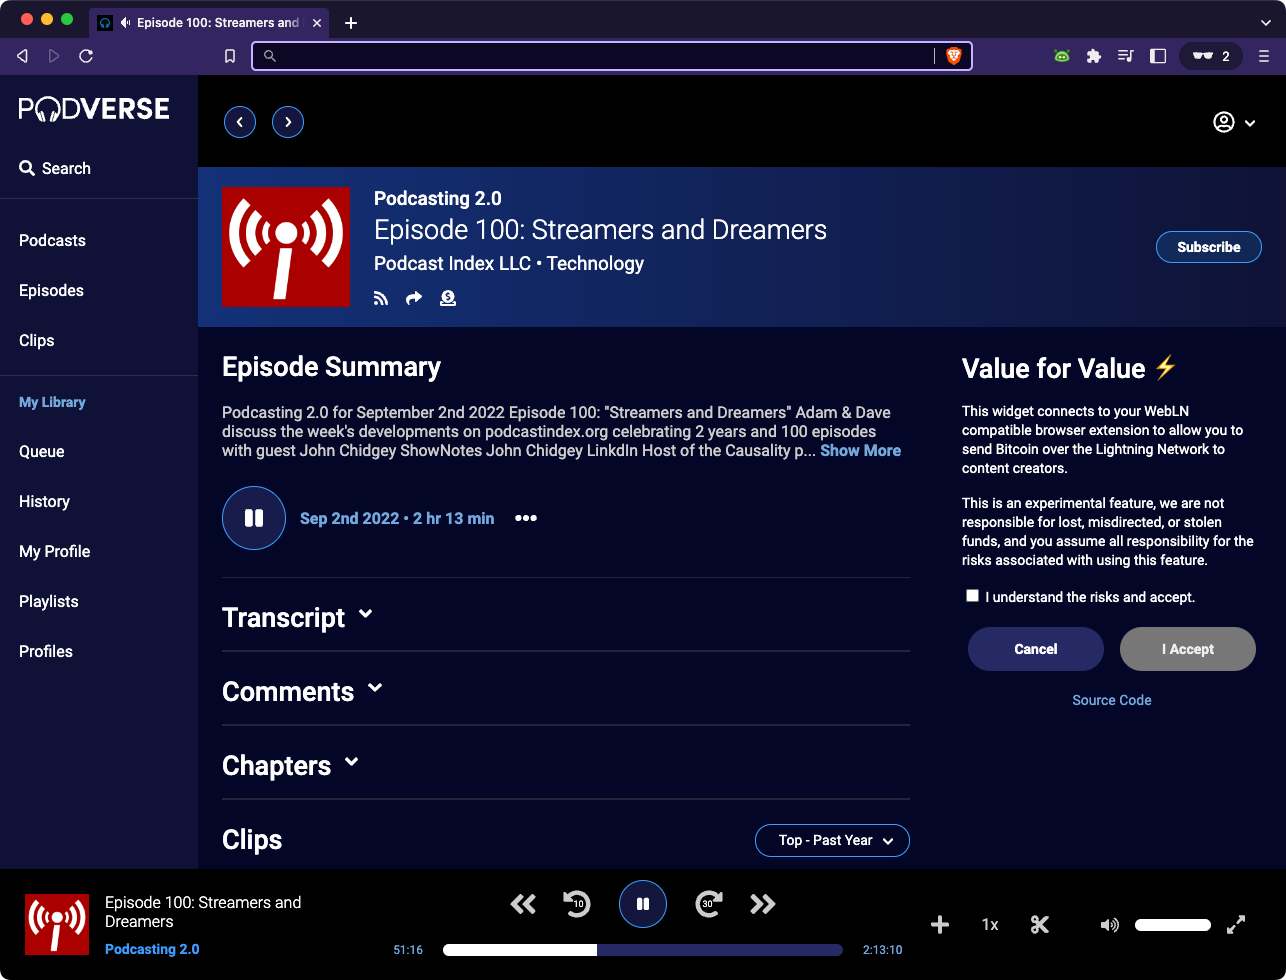Expand the Transcript section
Image resolution: width=1286 pixels, height=980 pixels.
pos(297,617)
